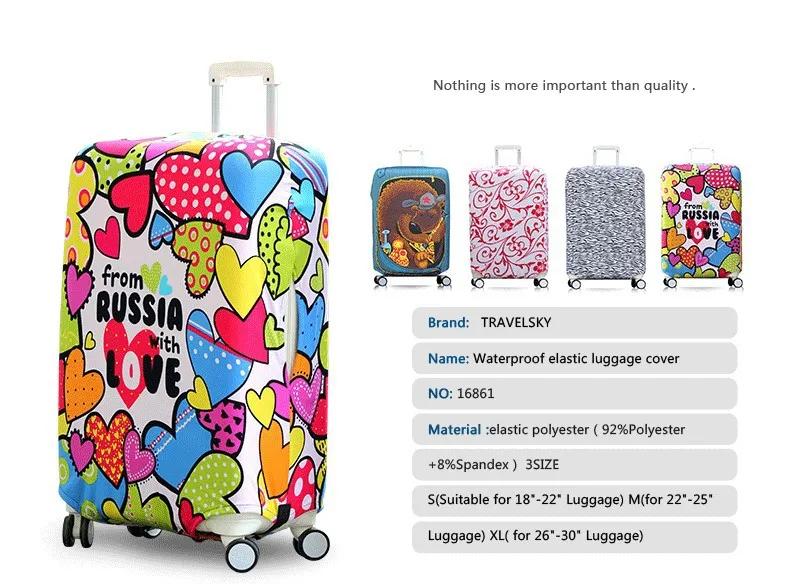The image size is (790, 586).
Task: Click the S size 18"-22" luggage row
Action: 574,500
